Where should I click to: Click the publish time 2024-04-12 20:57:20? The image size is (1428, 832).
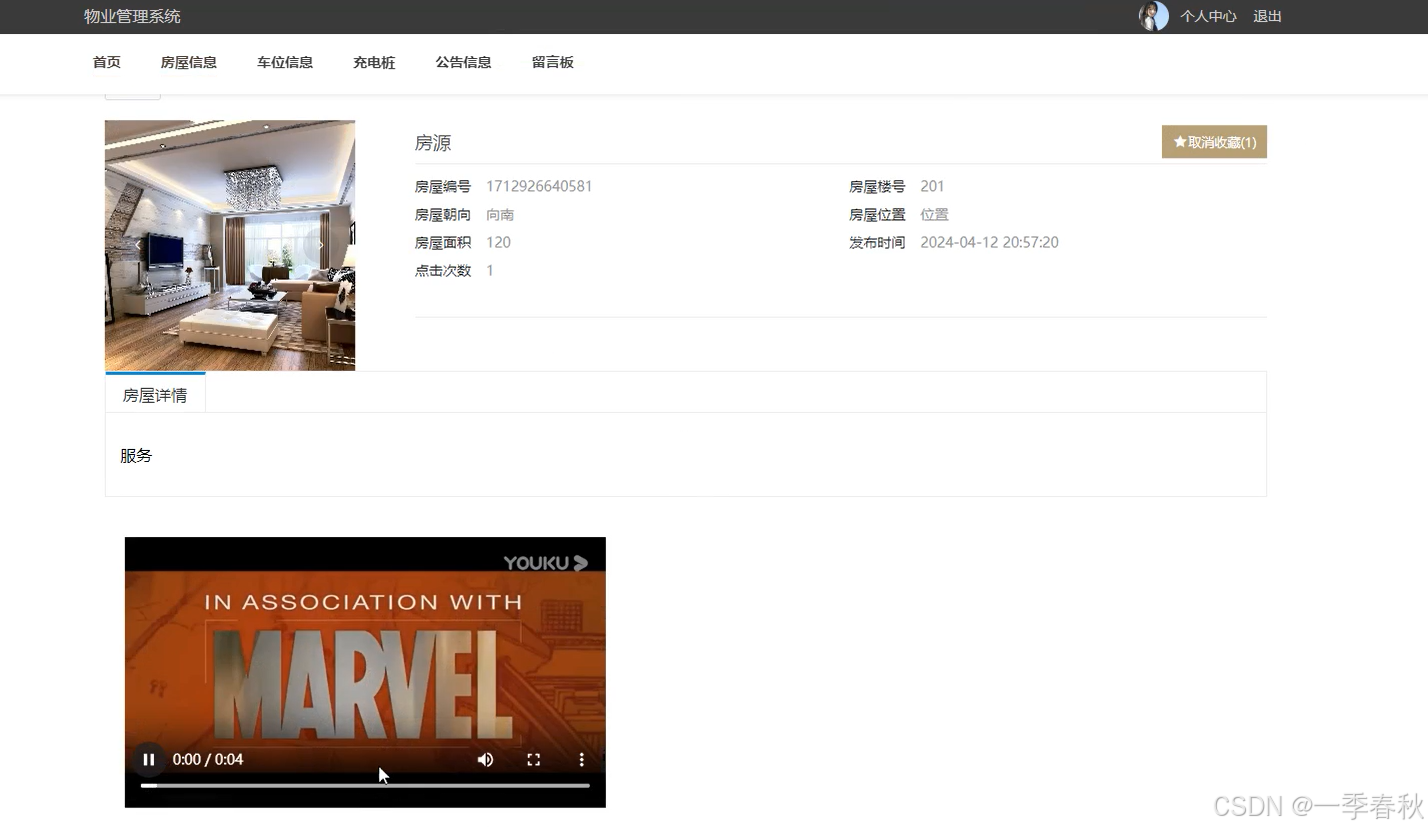[989, 242]
